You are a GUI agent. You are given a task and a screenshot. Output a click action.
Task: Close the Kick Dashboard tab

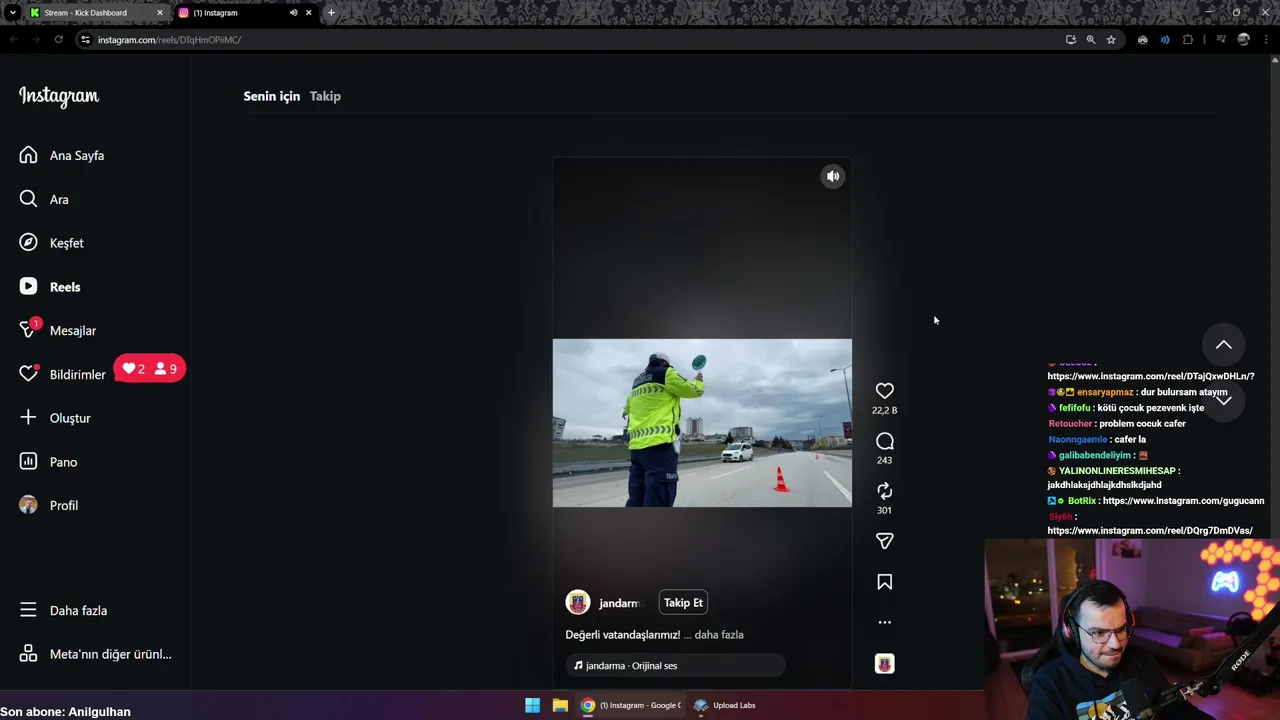pos(160,13)
